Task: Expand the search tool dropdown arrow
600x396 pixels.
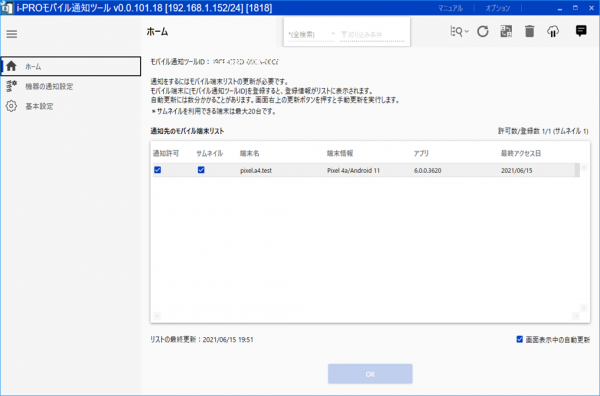Action: (x=466, y=31)
